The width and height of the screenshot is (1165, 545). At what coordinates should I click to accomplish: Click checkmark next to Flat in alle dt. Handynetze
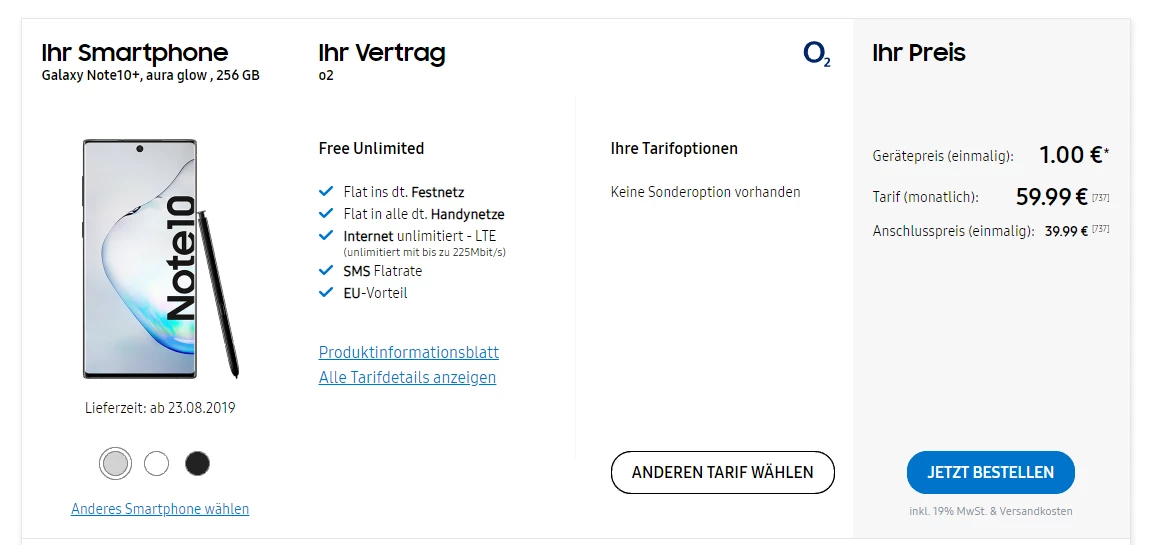pyautogui.click(x=325, y=213)
